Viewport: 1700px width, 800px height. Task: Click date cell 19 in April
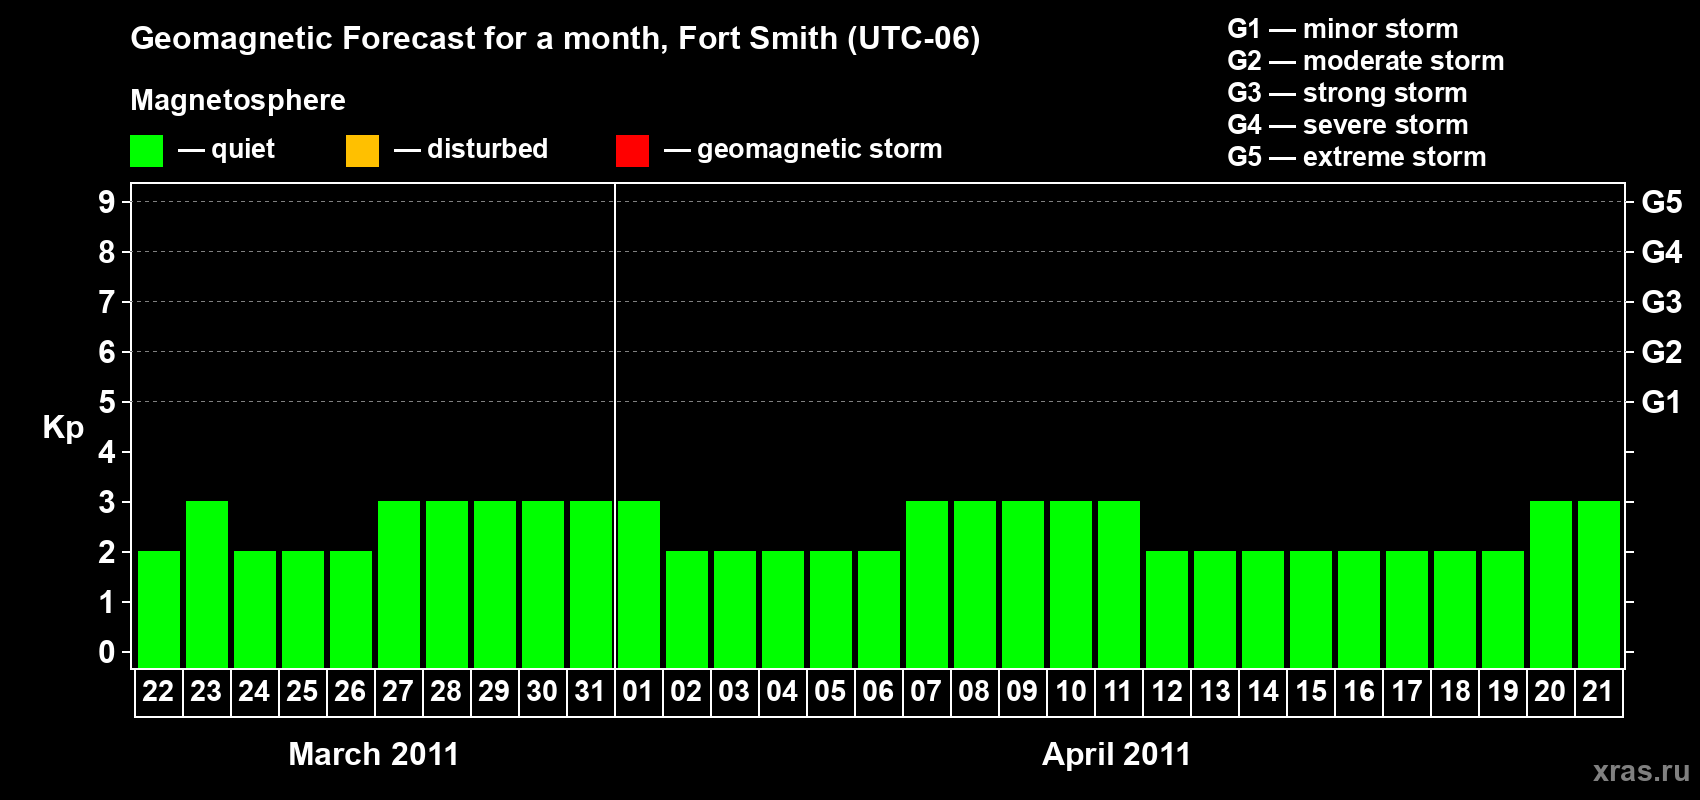point(1502,692)
